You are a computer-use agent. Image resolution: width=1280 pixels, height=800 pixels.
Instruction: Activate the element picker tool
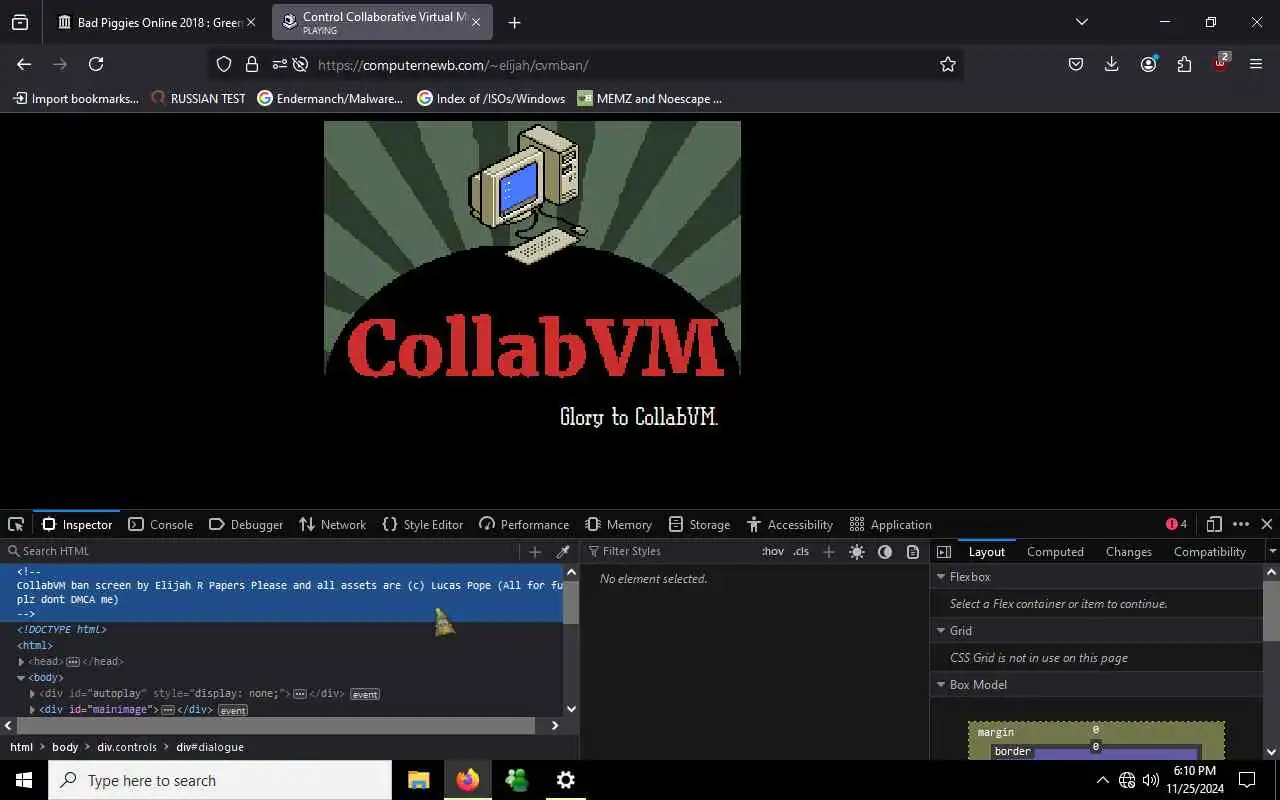pyautogui.click(x=16, y=524)
